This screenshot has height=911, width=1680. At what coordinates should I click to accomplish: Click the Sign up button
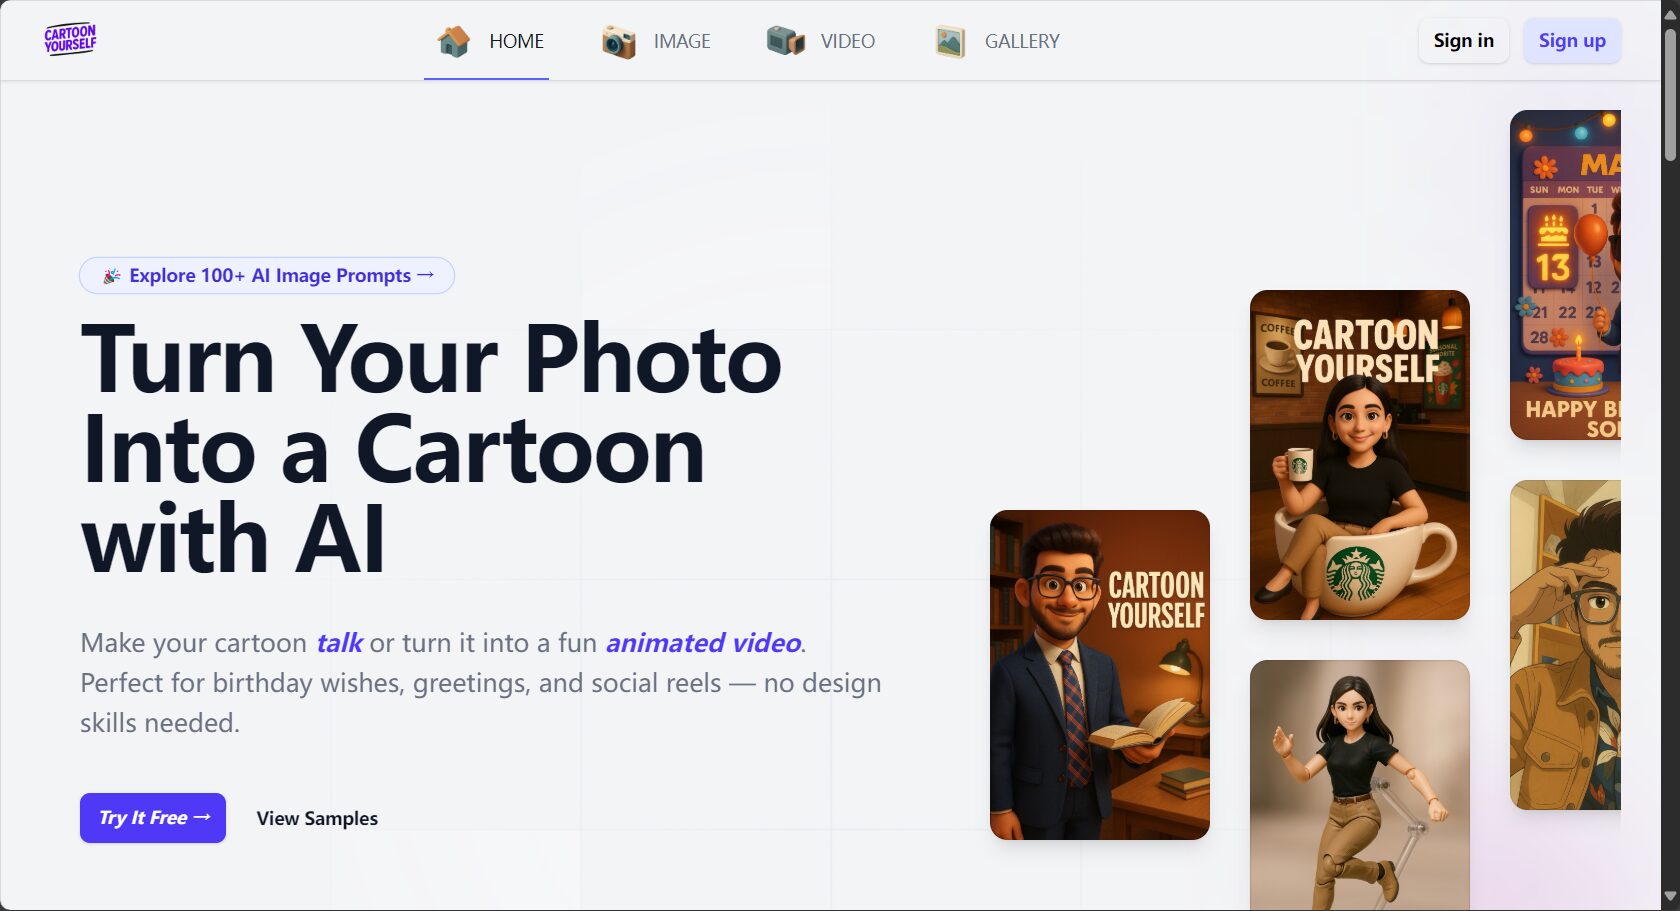[1572, 41]
